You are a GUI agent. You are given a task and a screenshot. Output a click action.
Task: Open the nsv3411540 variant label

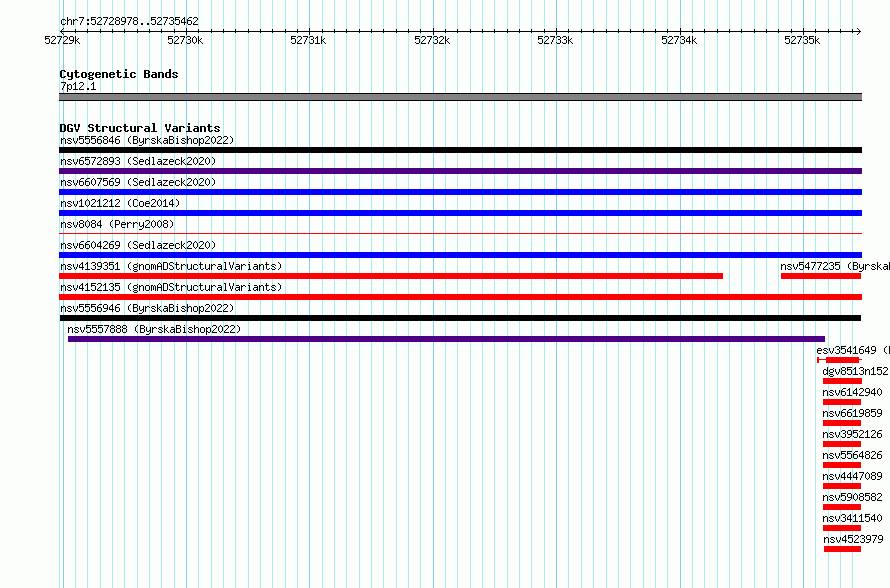(853, 518)
